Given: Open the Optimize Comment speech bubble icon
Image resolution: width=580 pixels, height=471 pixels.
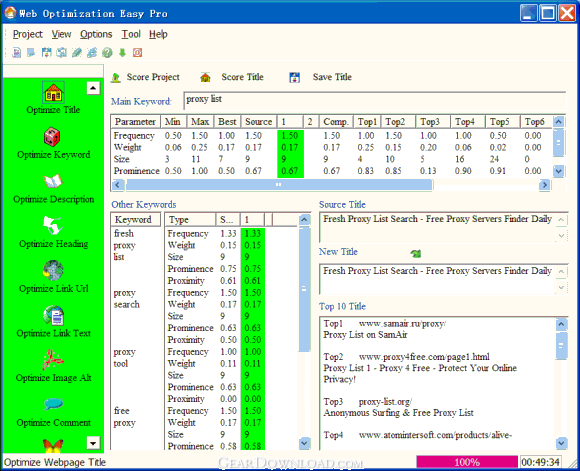Looking at the screenshot, I should pos(54,404).
